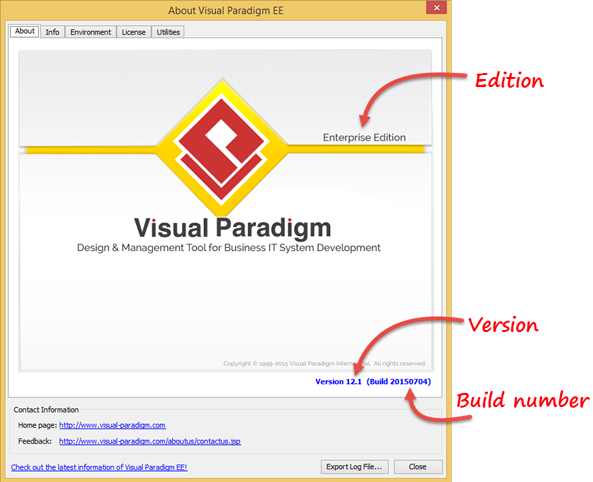Click the Version 12.1 text
593x482 pixels.
point(338,381)
